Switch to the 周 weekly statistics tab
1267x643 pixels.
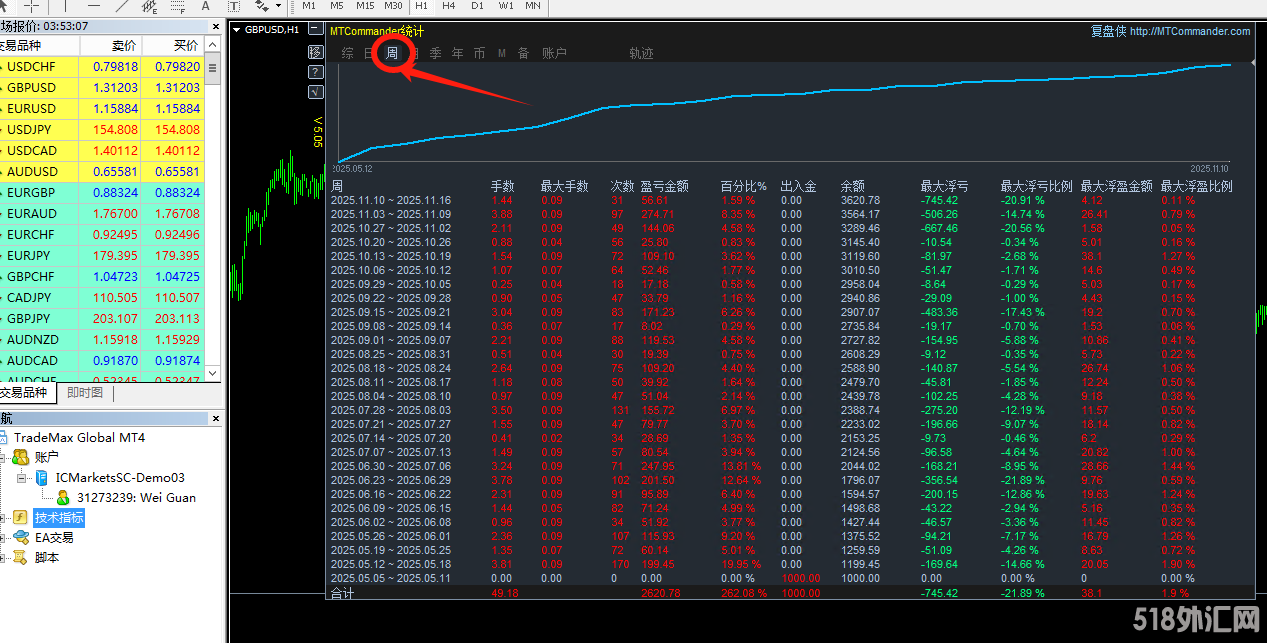[392, 53]
